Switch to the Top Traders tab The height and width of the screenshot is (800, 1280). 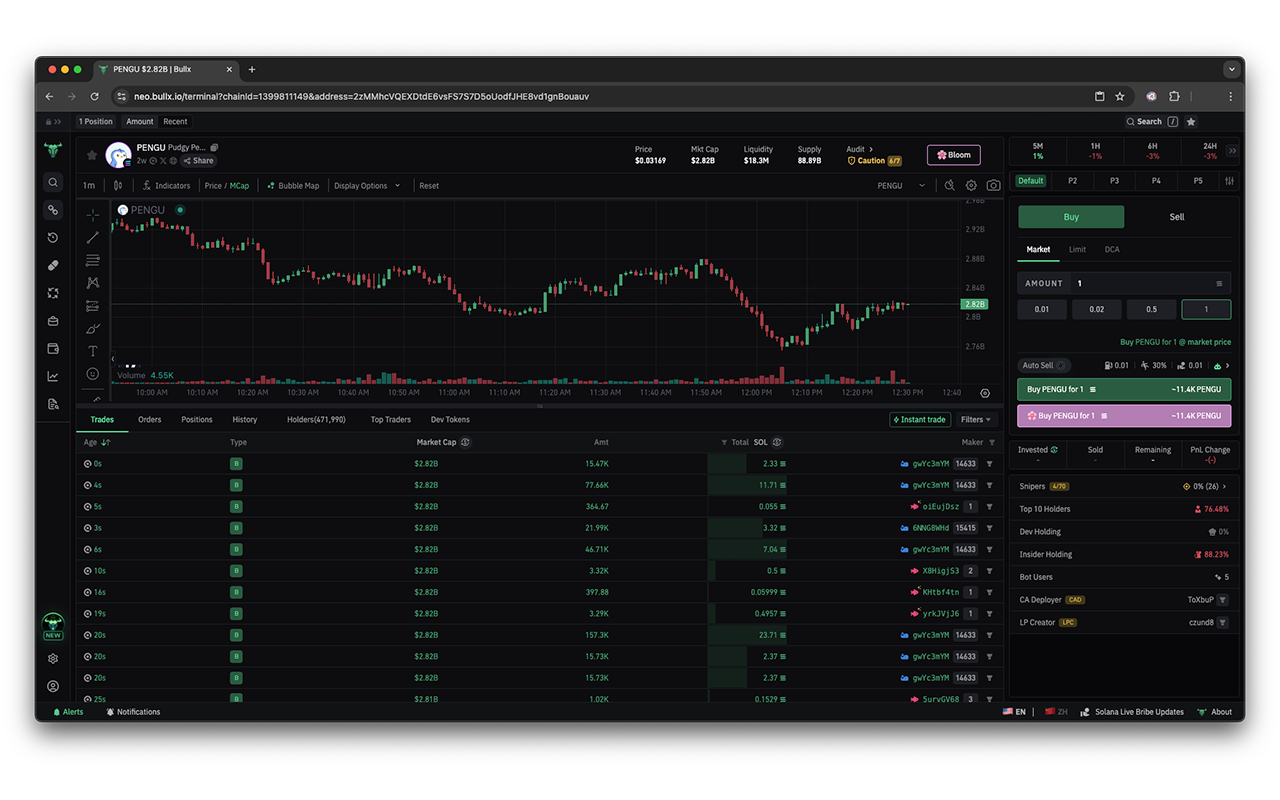pos(391,420)
